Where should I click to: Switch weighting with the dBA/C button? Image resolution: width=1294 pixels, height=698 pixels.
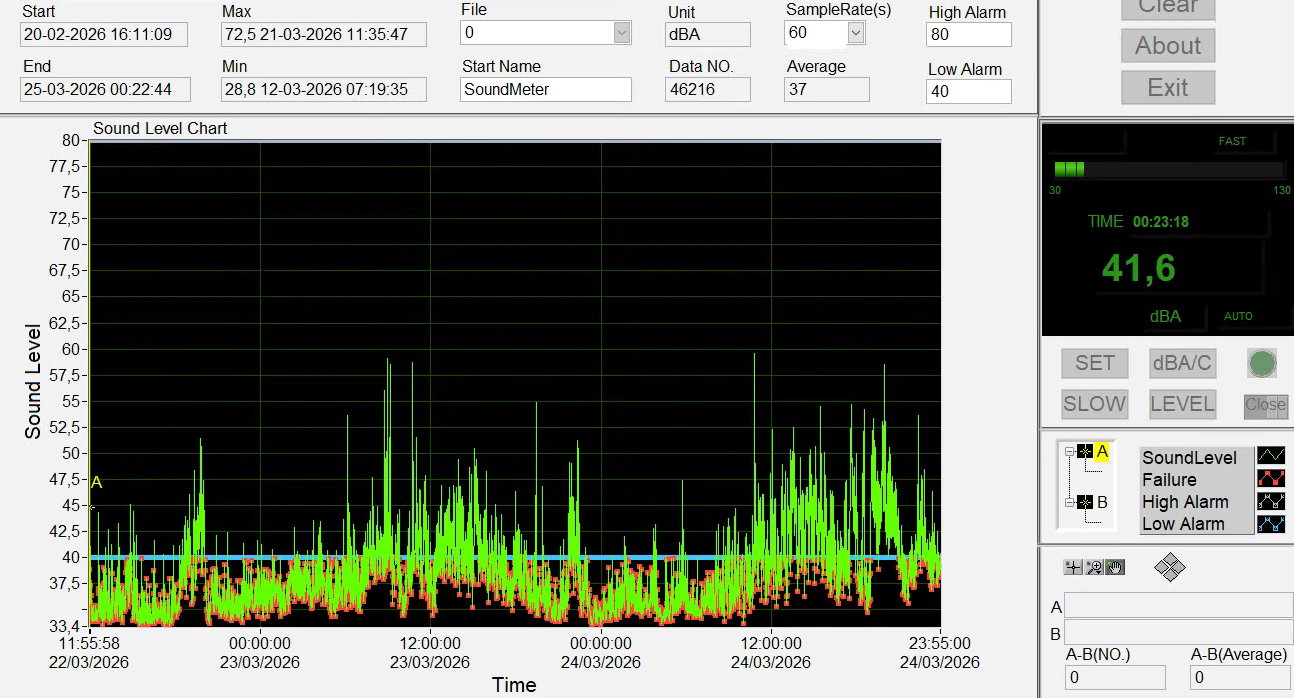pos(1182,363)
